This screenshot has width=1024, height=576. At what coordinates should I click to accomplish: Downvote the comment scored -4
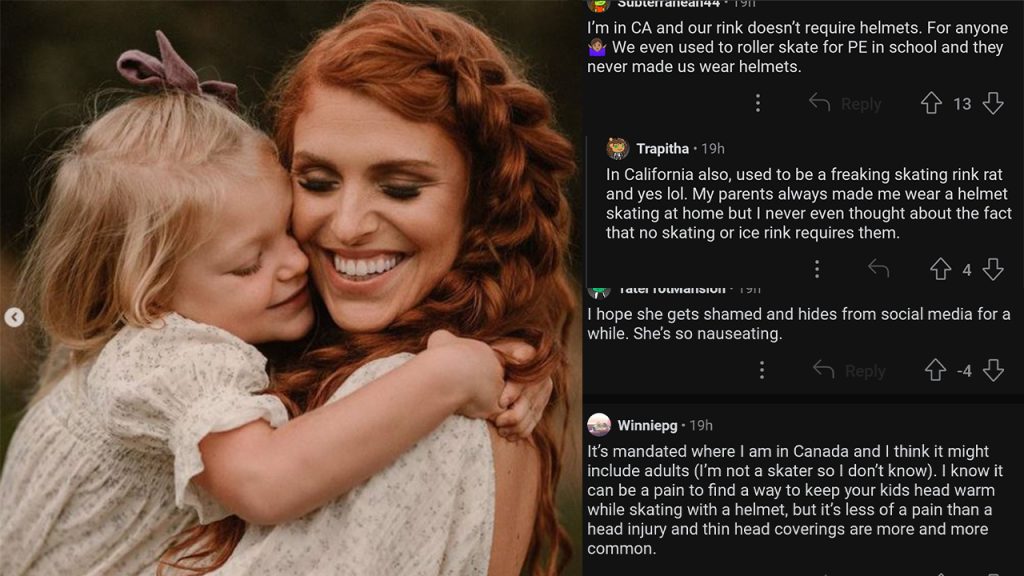993,371
